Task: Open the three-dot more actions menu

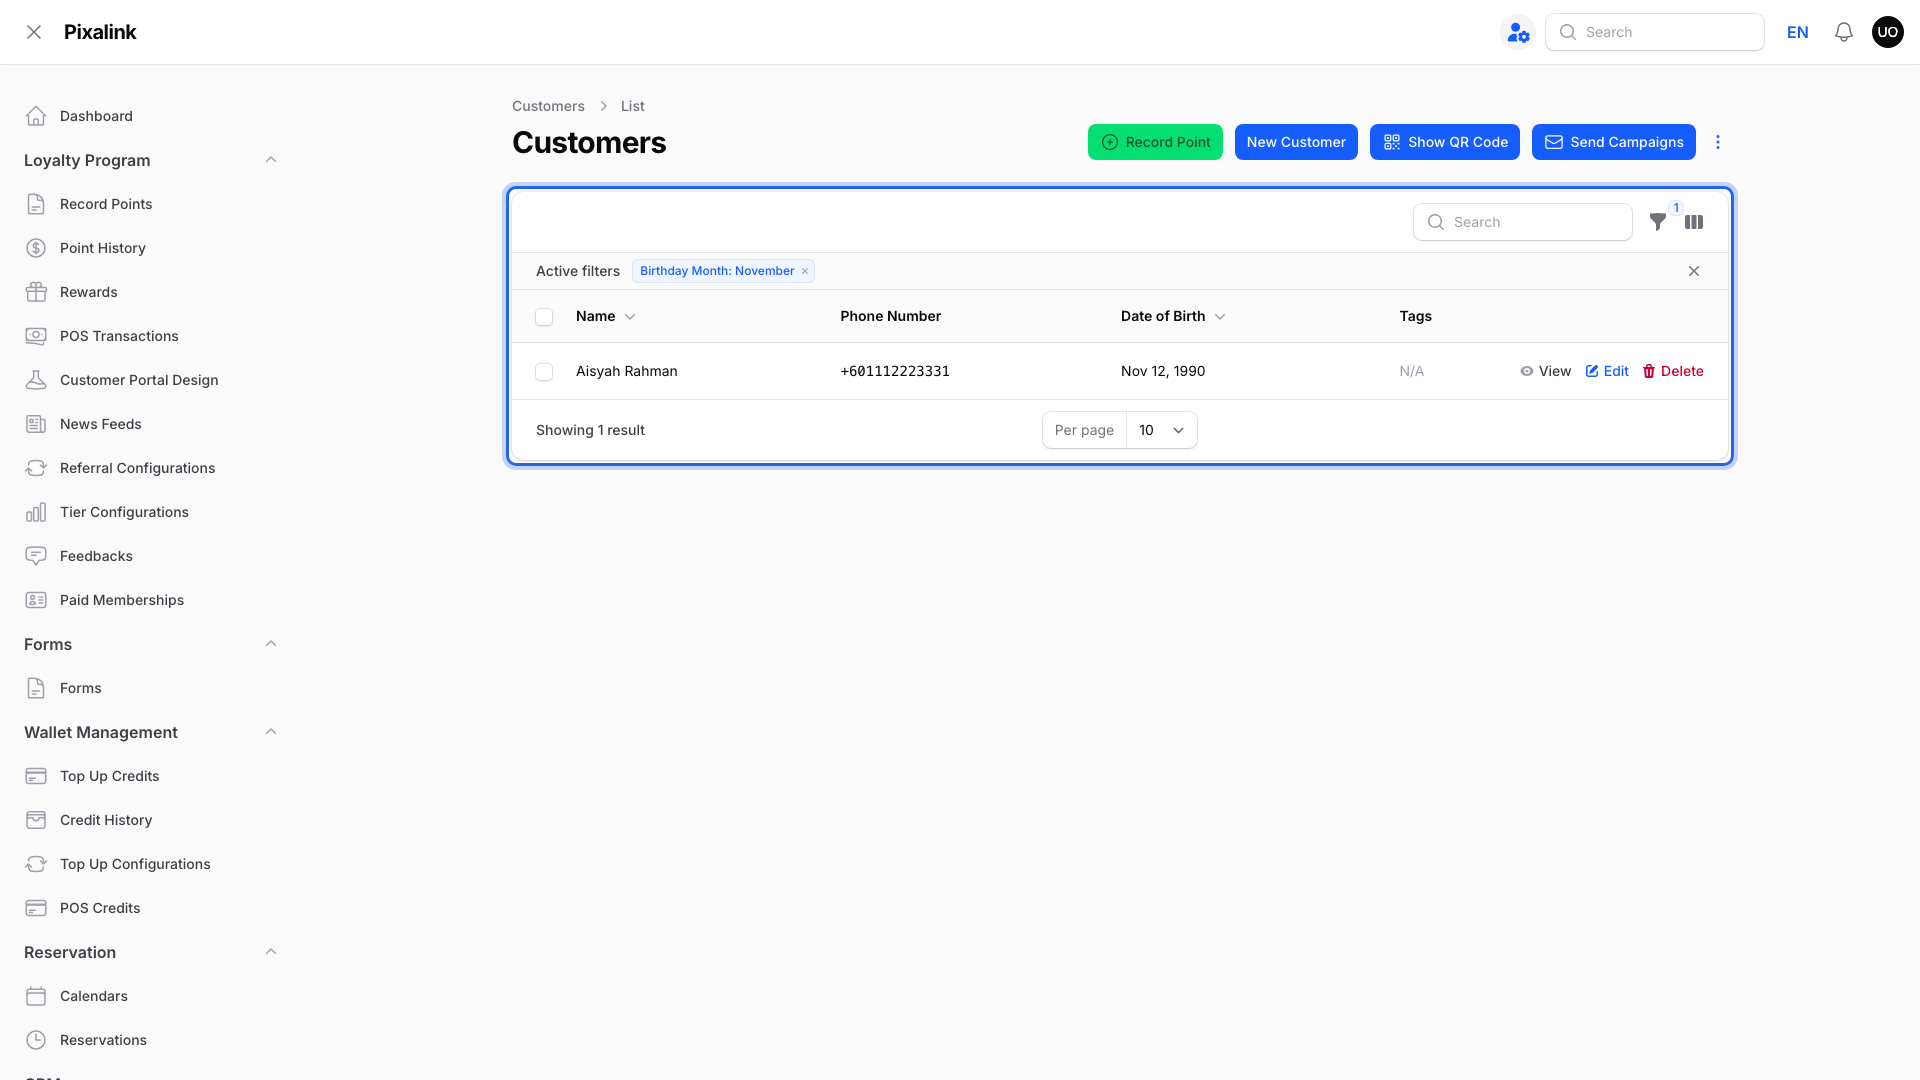Action: pos(1718,142)
